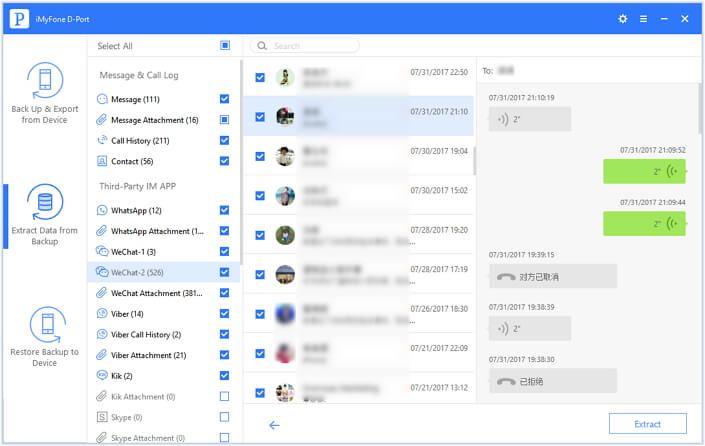Click the Kik Attachment paperclip icon
705x446 pixels.
pyautogui.click(x=102, y=396)
